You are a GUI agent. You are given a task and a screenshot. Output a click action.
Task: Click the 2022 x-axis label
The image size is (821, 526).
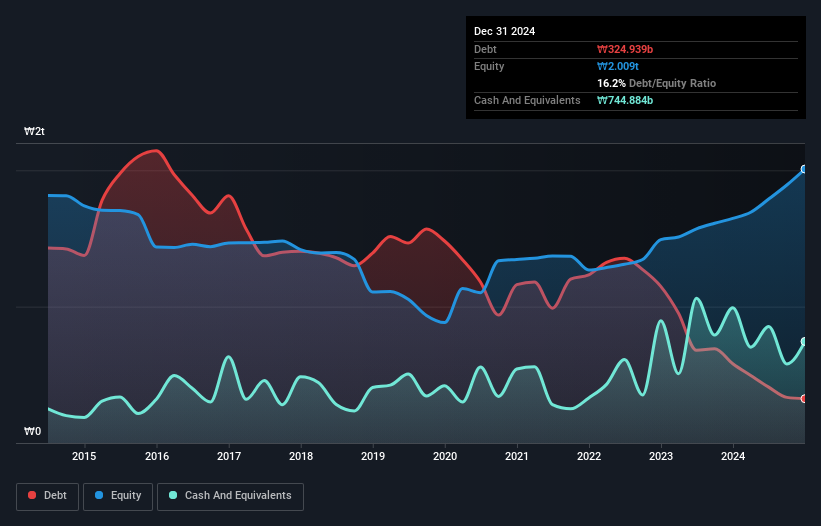pos(589,456)
